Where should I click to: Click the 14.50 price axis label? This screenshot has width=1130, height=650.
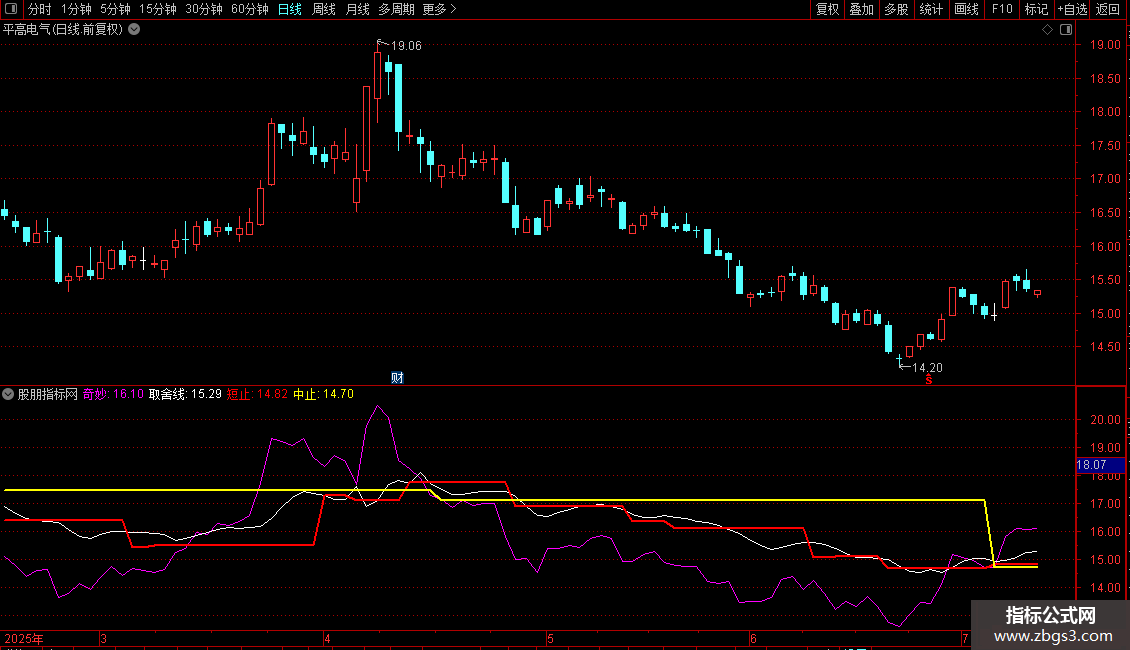pyautogui.click(x=1105, y=347)
